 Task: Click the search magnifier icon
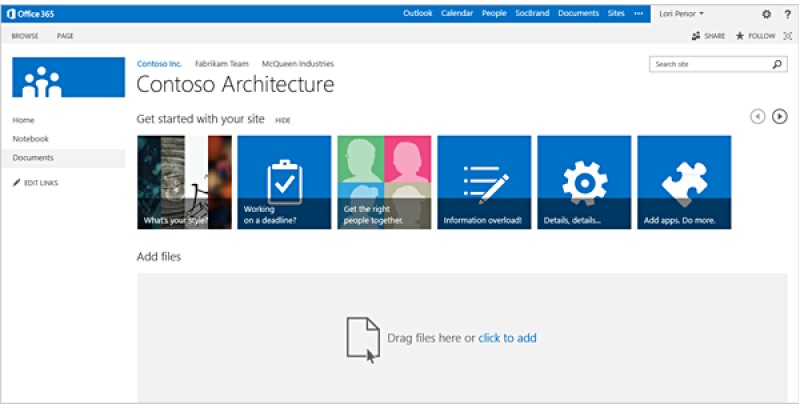[777, 64]
